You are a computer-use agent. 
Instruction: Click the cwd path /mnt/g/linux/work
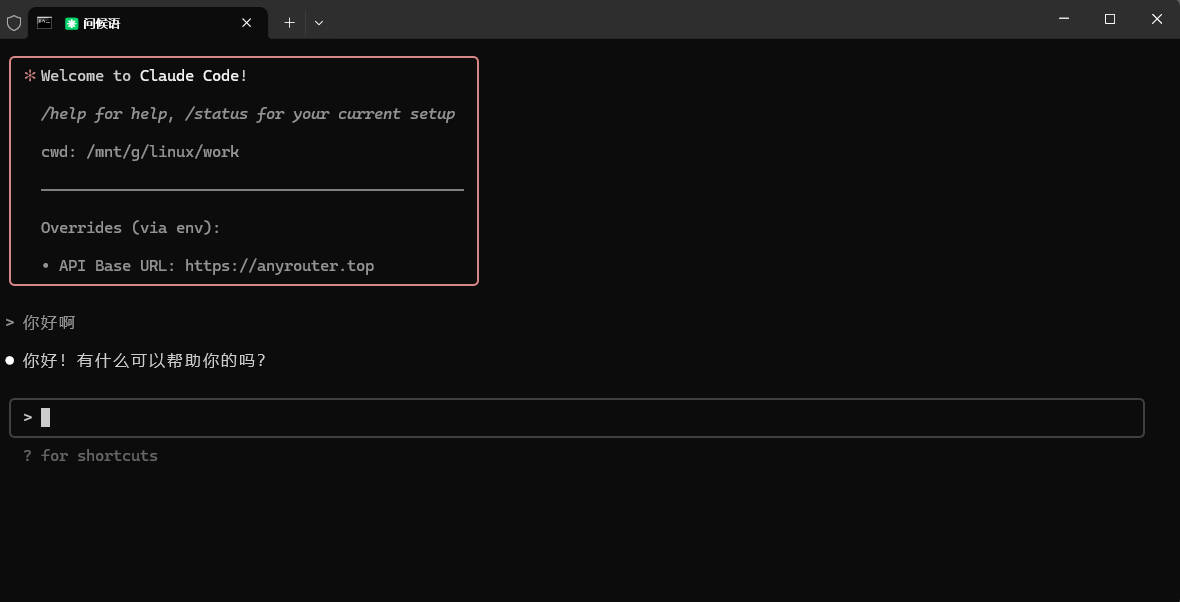(162, 151)
